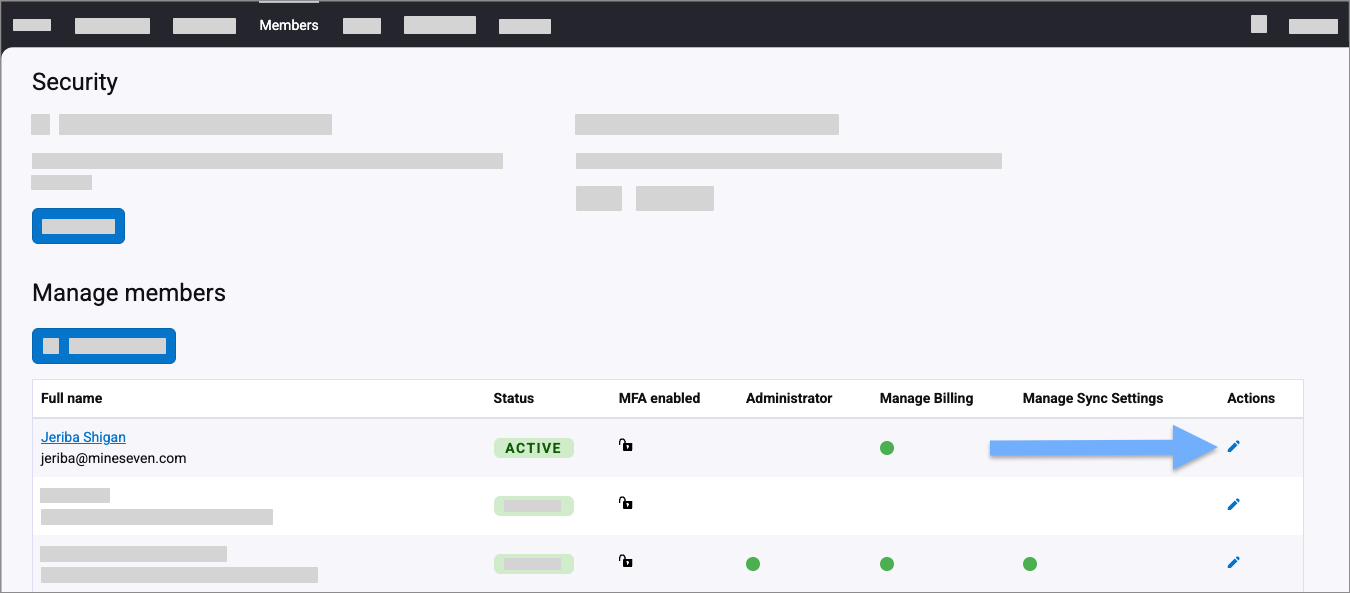Click the Status column header
Screen dimensions: 1350x593
click(x=513, y=398)
